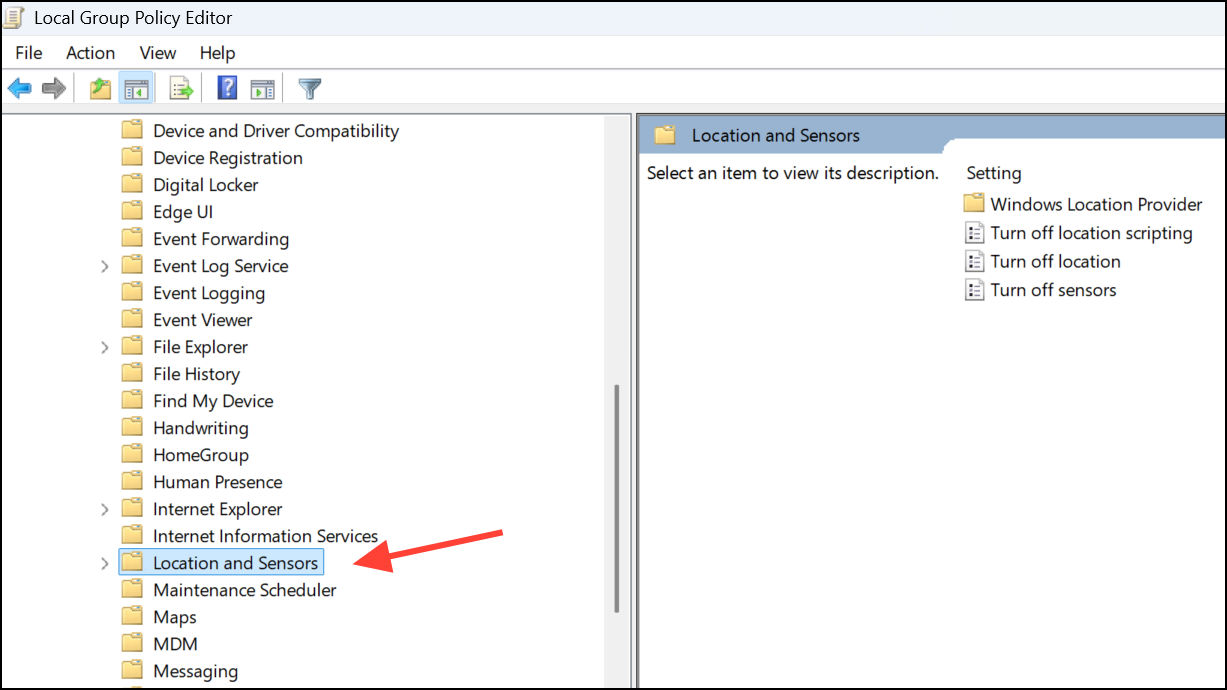The width and height of the screenshot is (1227, 690).
Task: Click the Export List toolbar icon
Action: pos(181,89)
